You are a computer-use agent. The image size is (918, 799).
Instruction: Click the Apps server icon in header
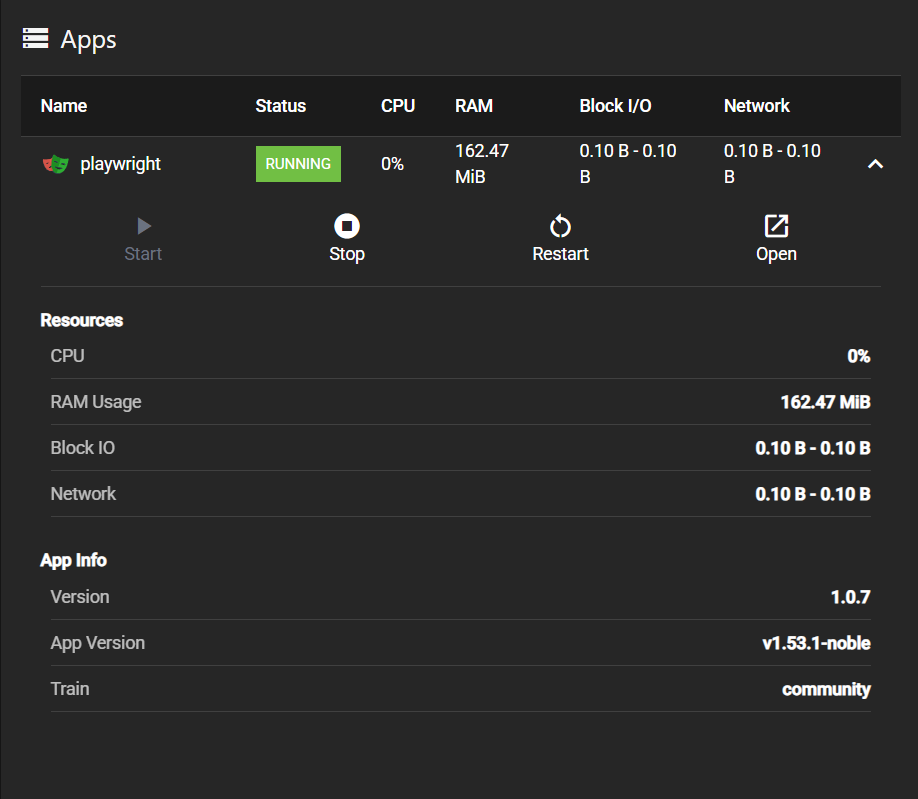pyautogui.click(x=36, y=39)
